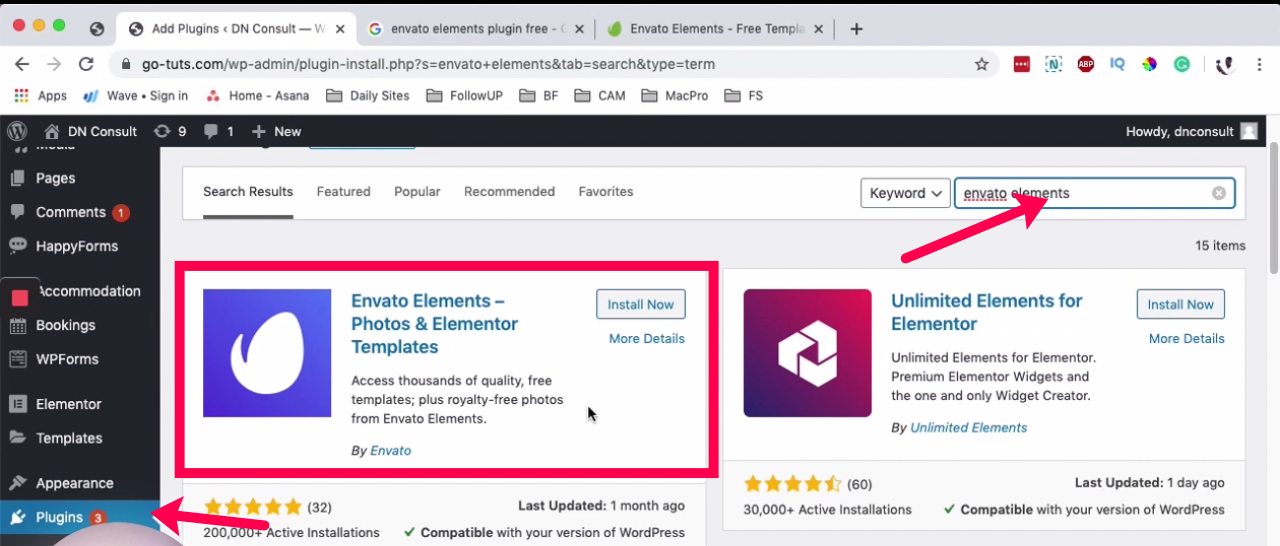Open Wave Sign in bookmark

point(135,96)
